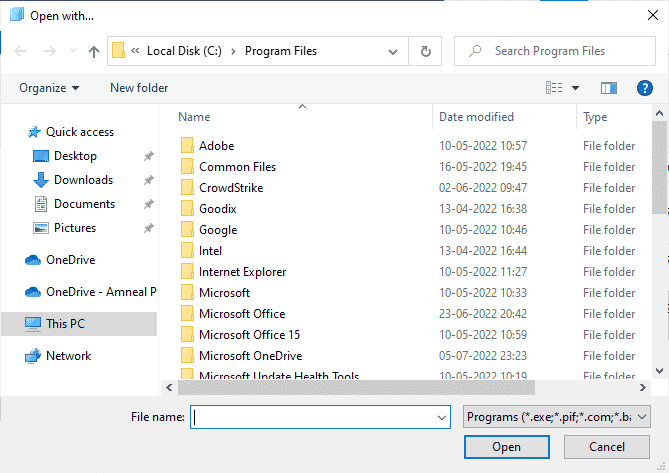Click the Adobe folder name

(x=216, y=146)
